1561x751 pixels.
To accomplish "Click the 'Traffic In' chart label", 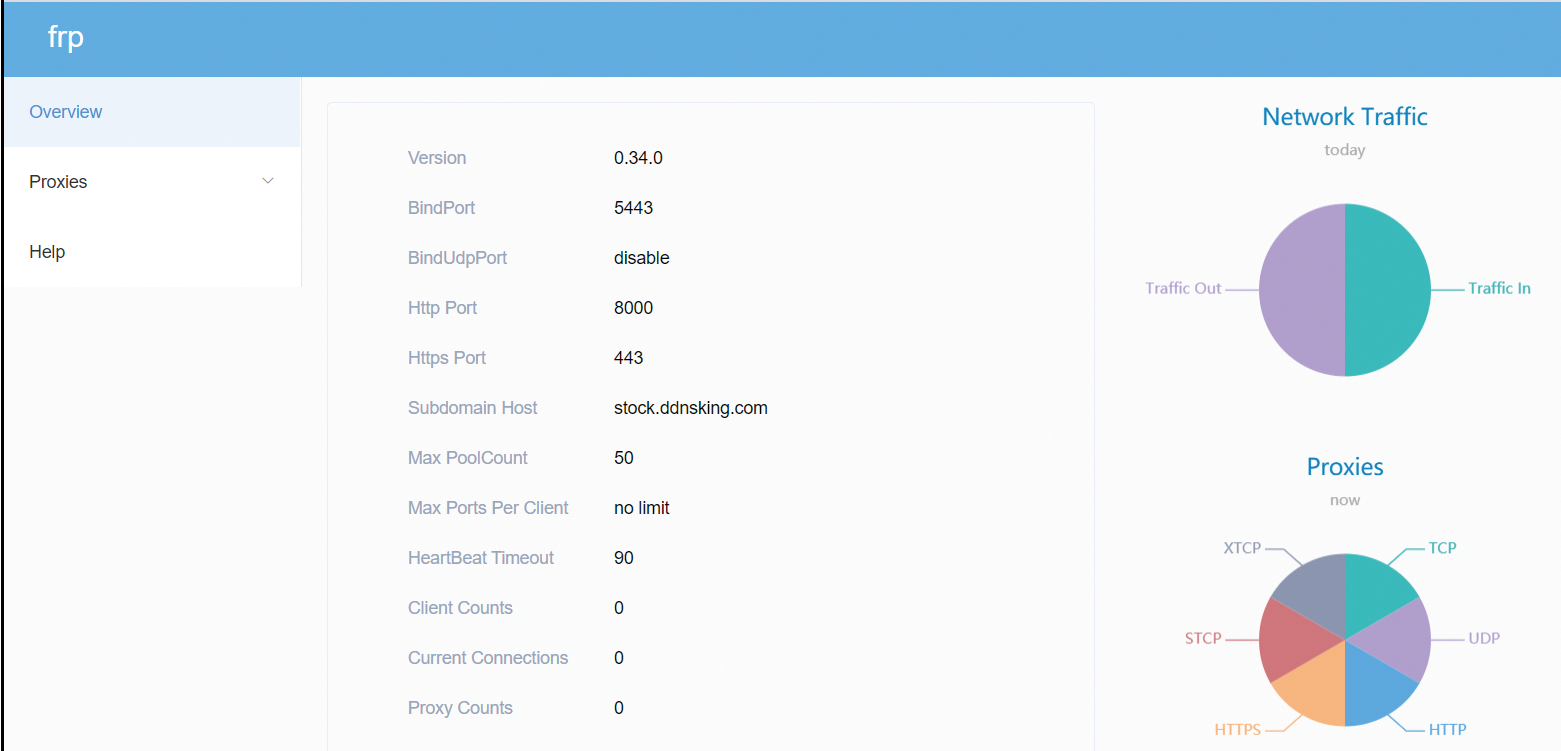I will point(1499,288).
